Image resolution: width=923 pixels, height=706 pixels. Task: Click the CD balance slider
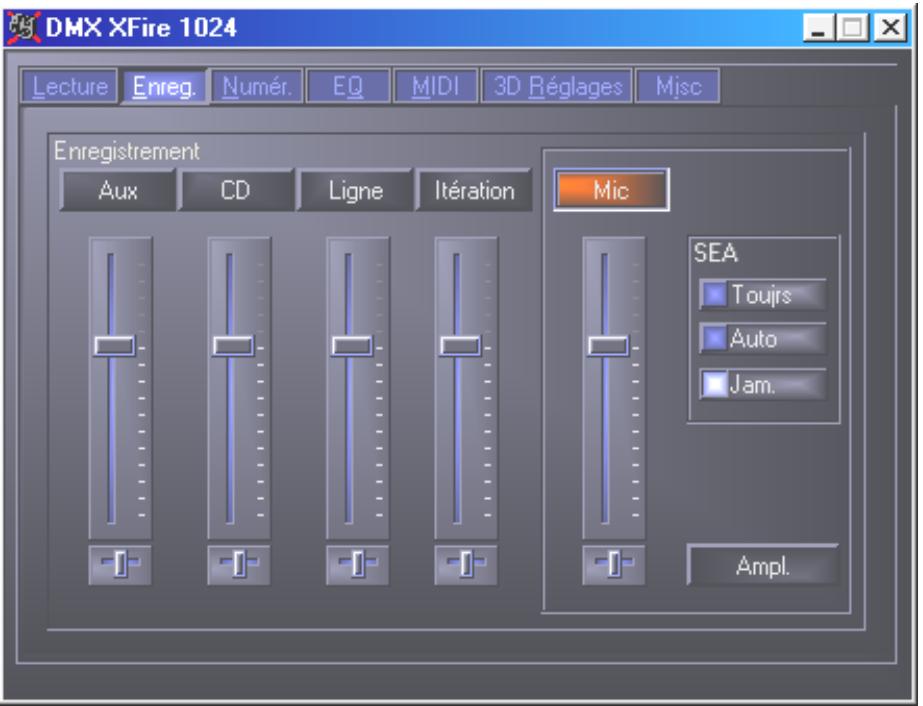coord(239,565)
